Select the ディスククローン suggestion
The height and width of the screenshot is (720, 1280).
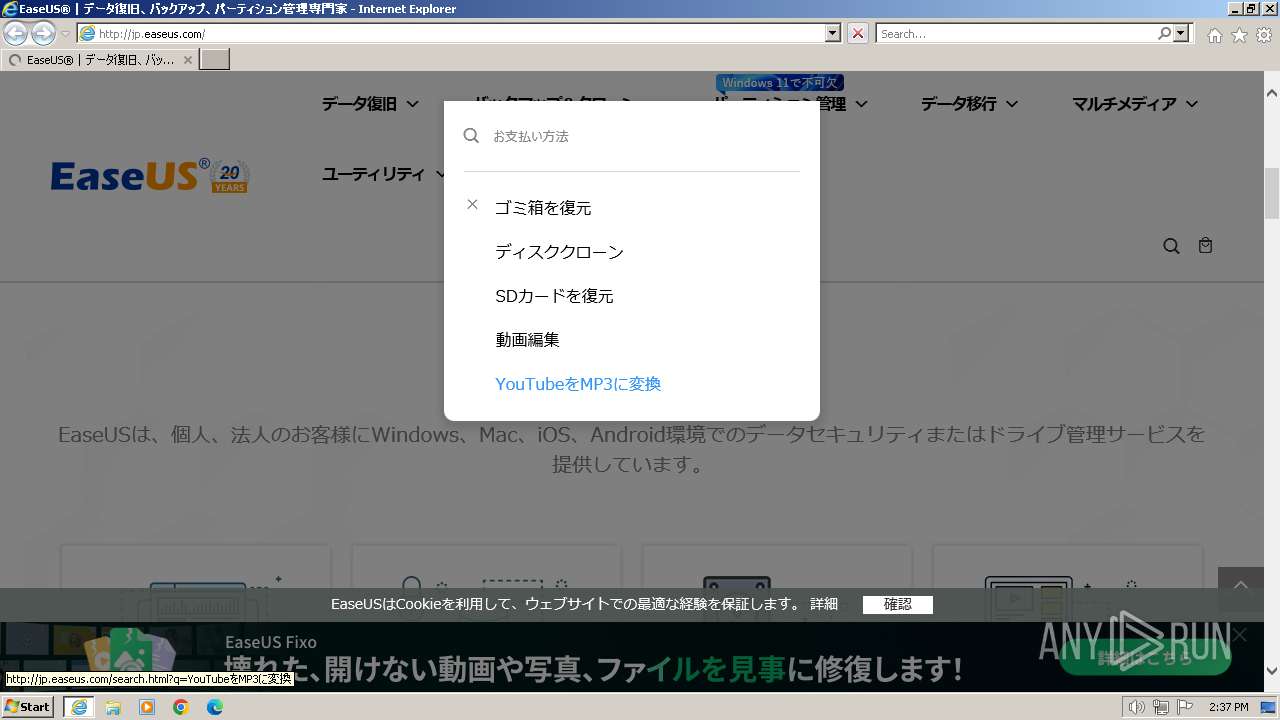point(559,252)
